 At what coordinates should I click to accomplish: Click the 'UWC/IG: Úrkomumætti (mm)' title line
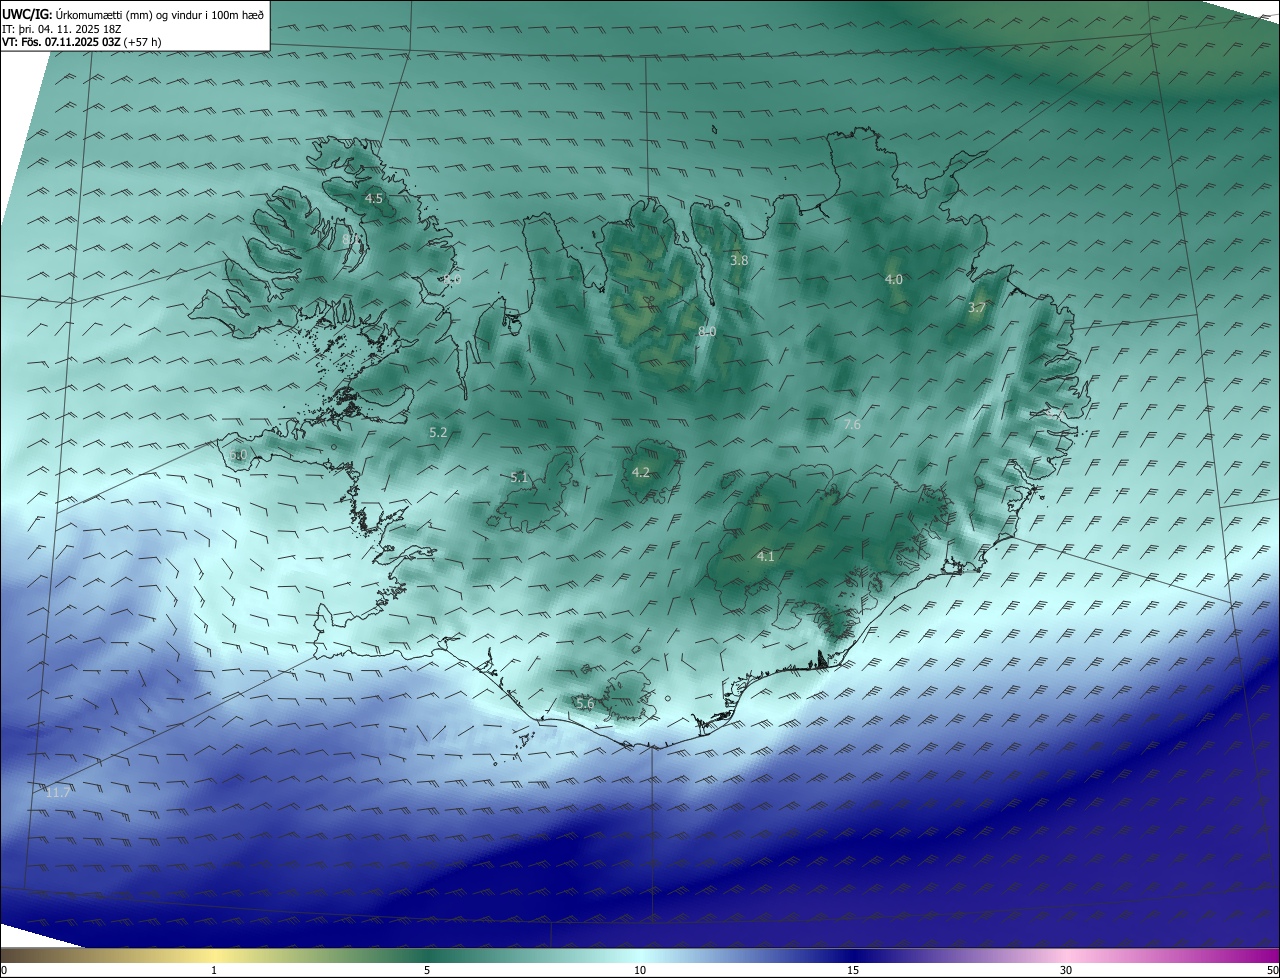[134, 14]
